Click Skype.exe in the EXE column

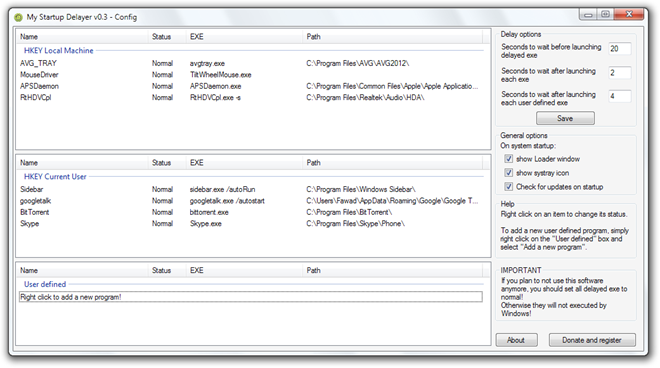[x=205, y=224]
